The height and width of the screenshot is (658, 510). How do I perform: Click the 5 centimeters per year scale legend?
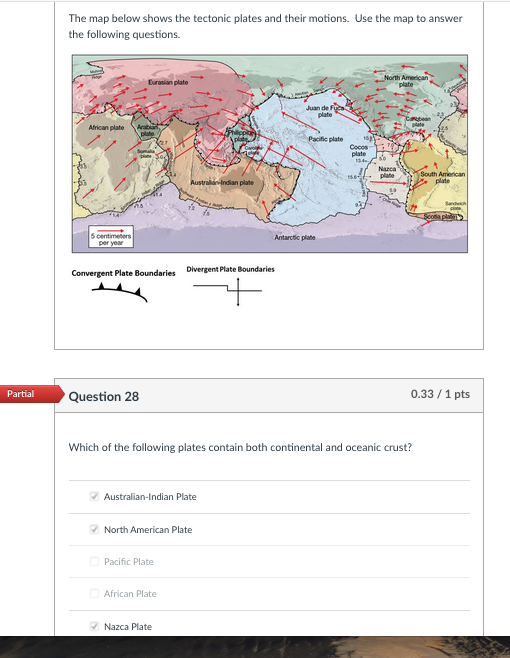click(111, 237)
